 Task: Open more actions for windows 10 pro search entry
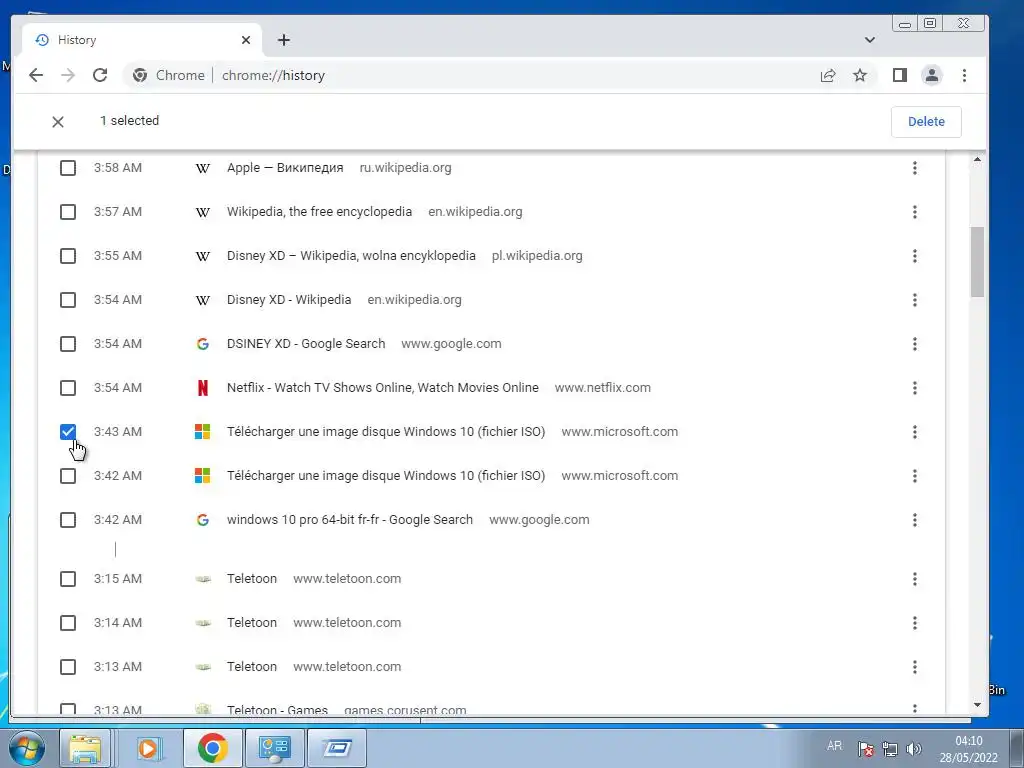pos(914,520)
